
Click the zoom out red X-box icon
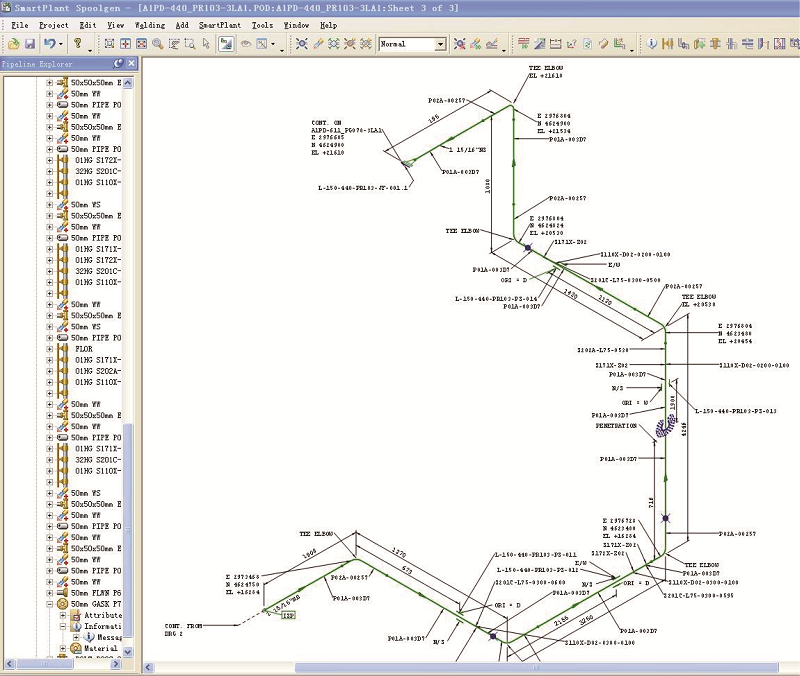pos(141,44)
